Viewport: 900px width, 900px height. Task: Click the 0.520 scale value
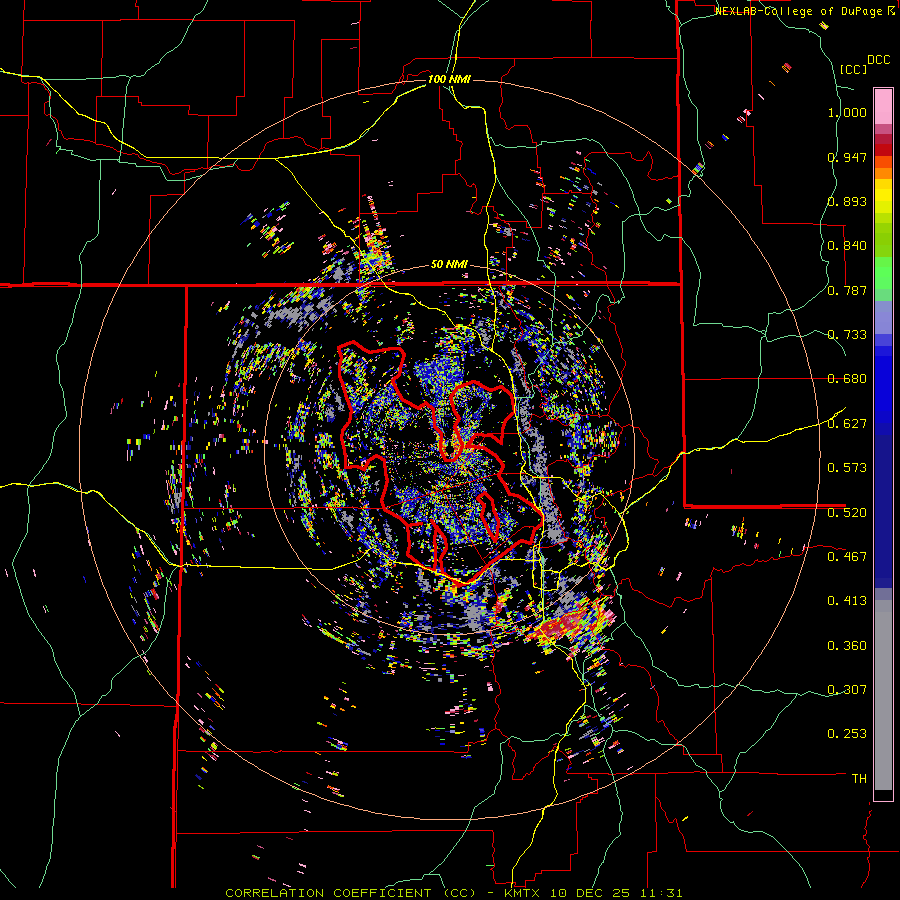pyautogui.click(x=847, y=512)
